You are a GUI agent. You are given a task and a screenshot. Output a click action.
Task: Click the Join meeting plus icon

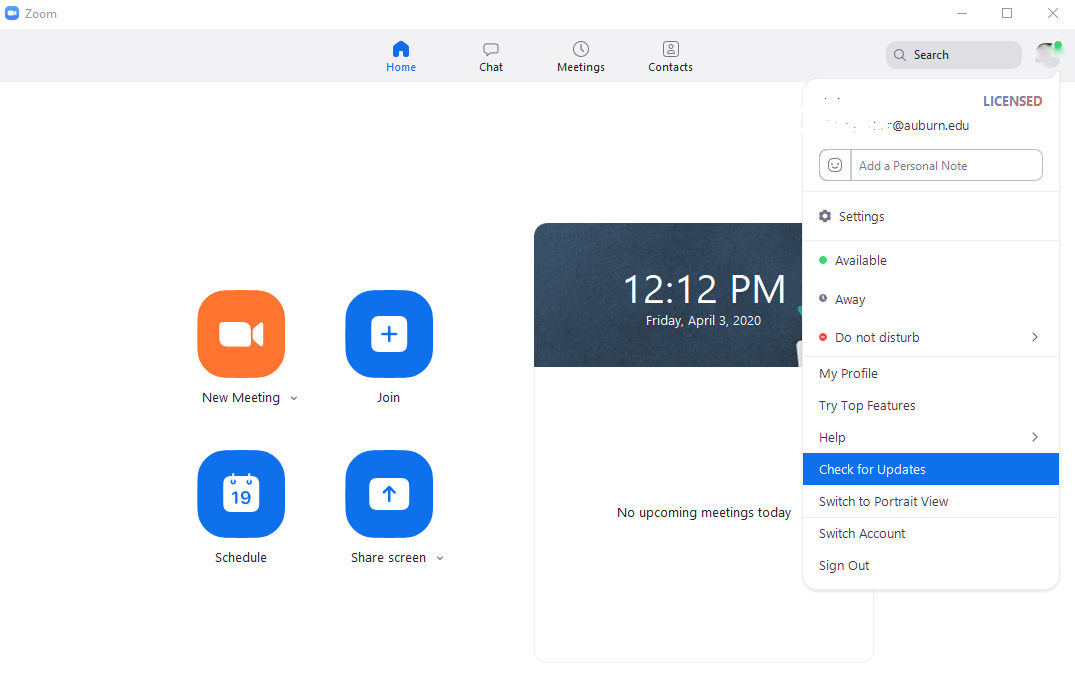pyautogui.click(x=389, y=334)
